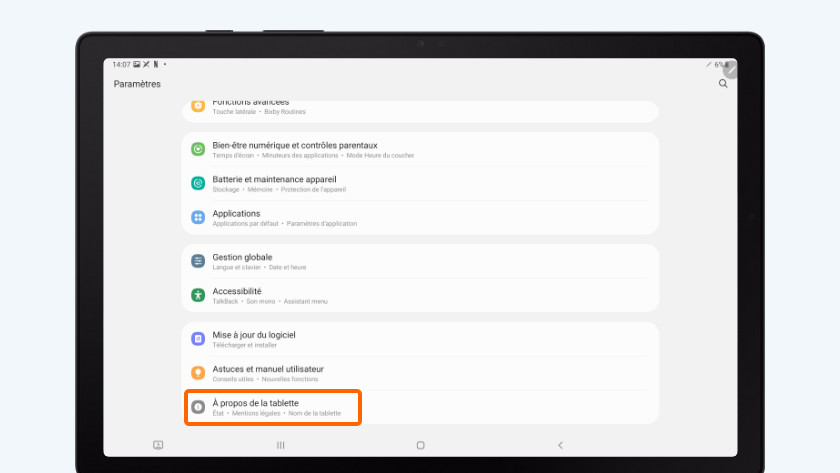Tap 'Applications par défaut' subtitle

pos(245,224)
